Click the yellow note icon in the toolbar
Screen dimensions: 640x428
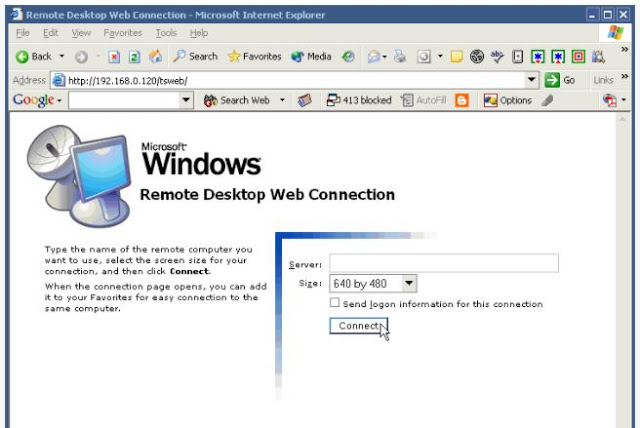click(x=456, y=56)
